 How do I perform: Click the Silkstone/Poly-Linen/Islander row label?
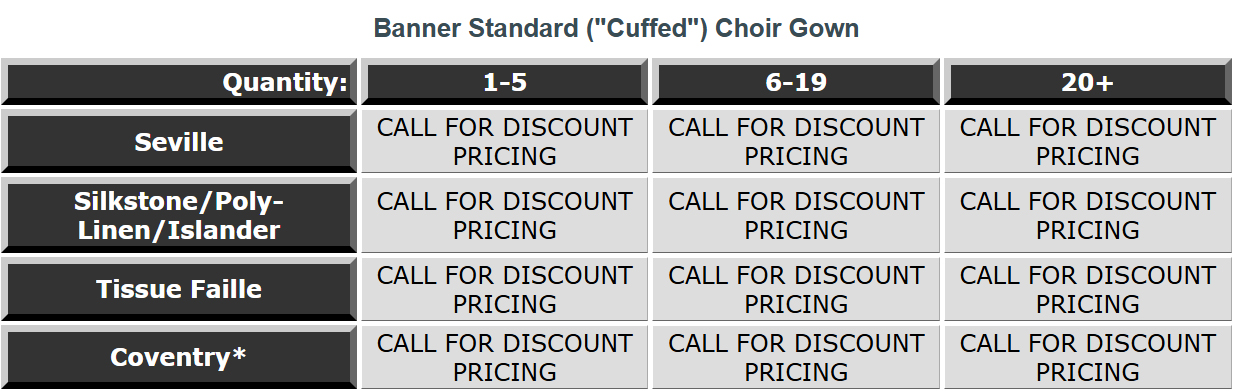(179, 215)
